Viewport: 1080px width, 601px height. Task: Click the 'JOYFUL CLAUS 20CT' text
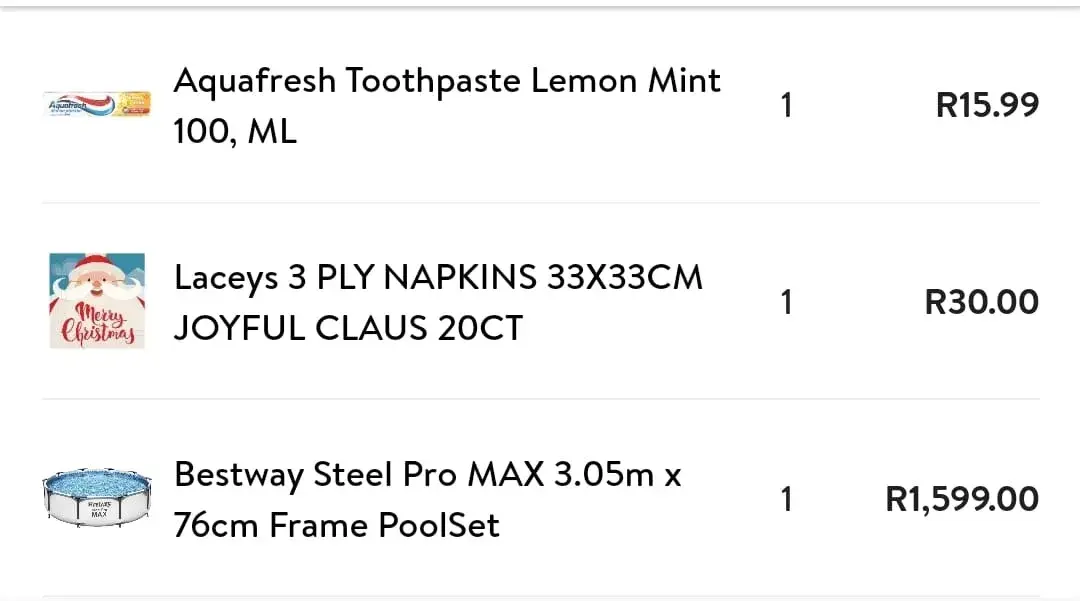tap(348, 328)
